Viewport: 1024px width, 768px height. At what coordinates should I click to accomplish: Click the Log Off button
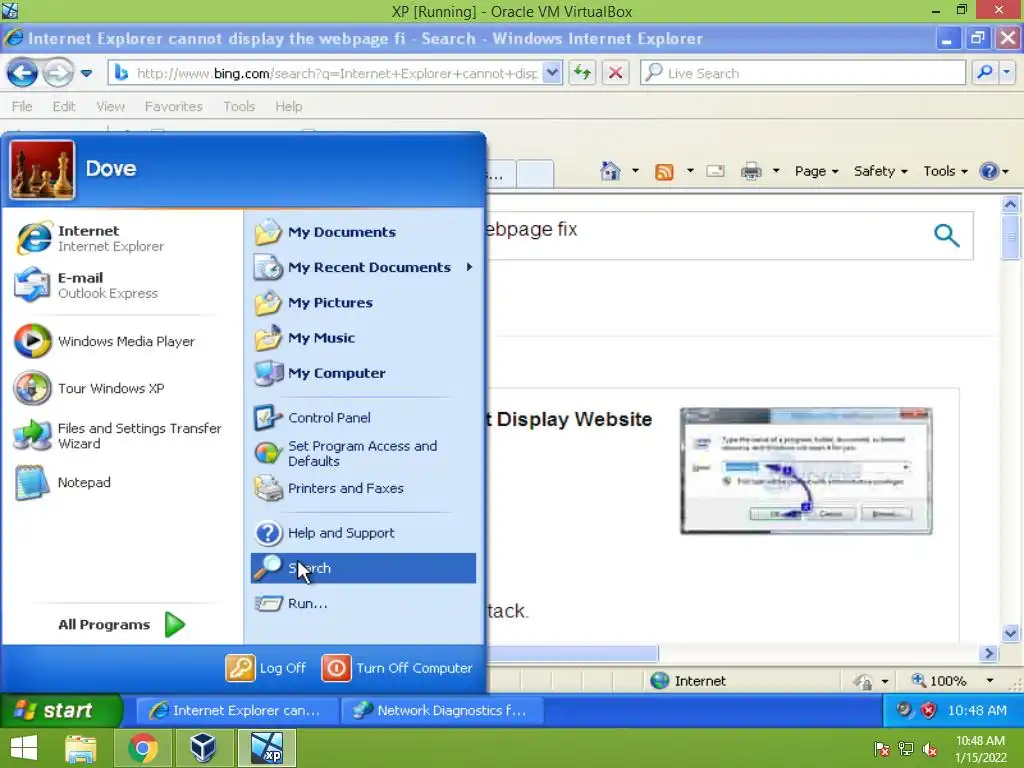(x=266, y=668)
